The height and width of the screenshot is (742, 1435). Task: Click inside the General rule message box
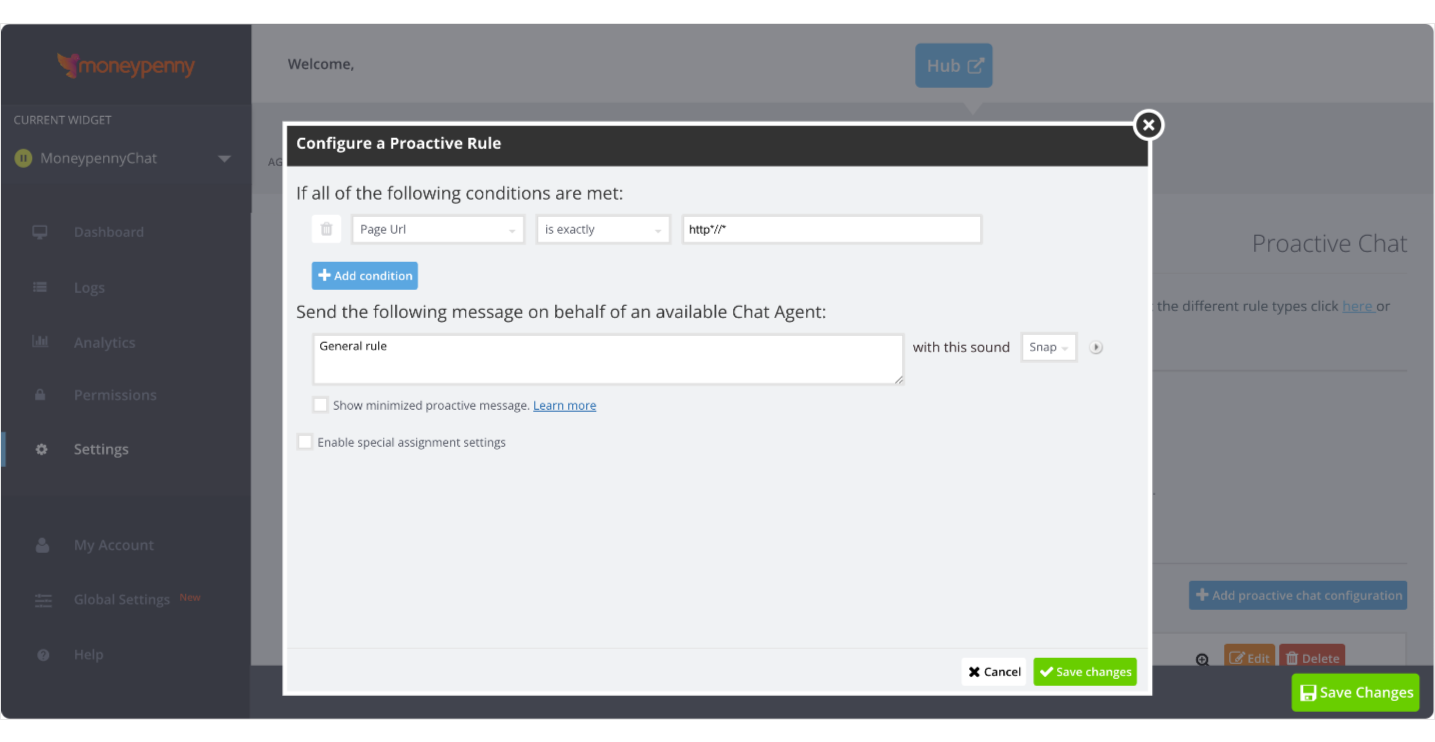(x=607, y=358)
